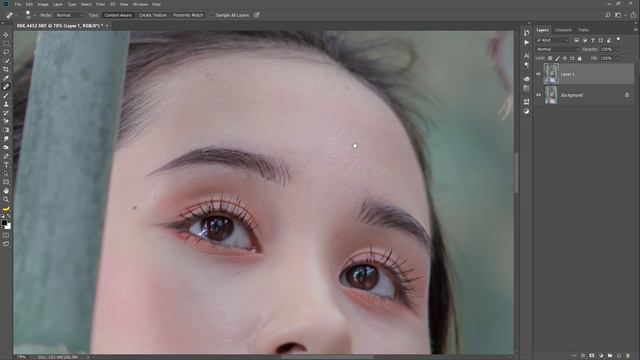Click the layer Opacity value field
640x360 pixels.
[x=606, y=49]
